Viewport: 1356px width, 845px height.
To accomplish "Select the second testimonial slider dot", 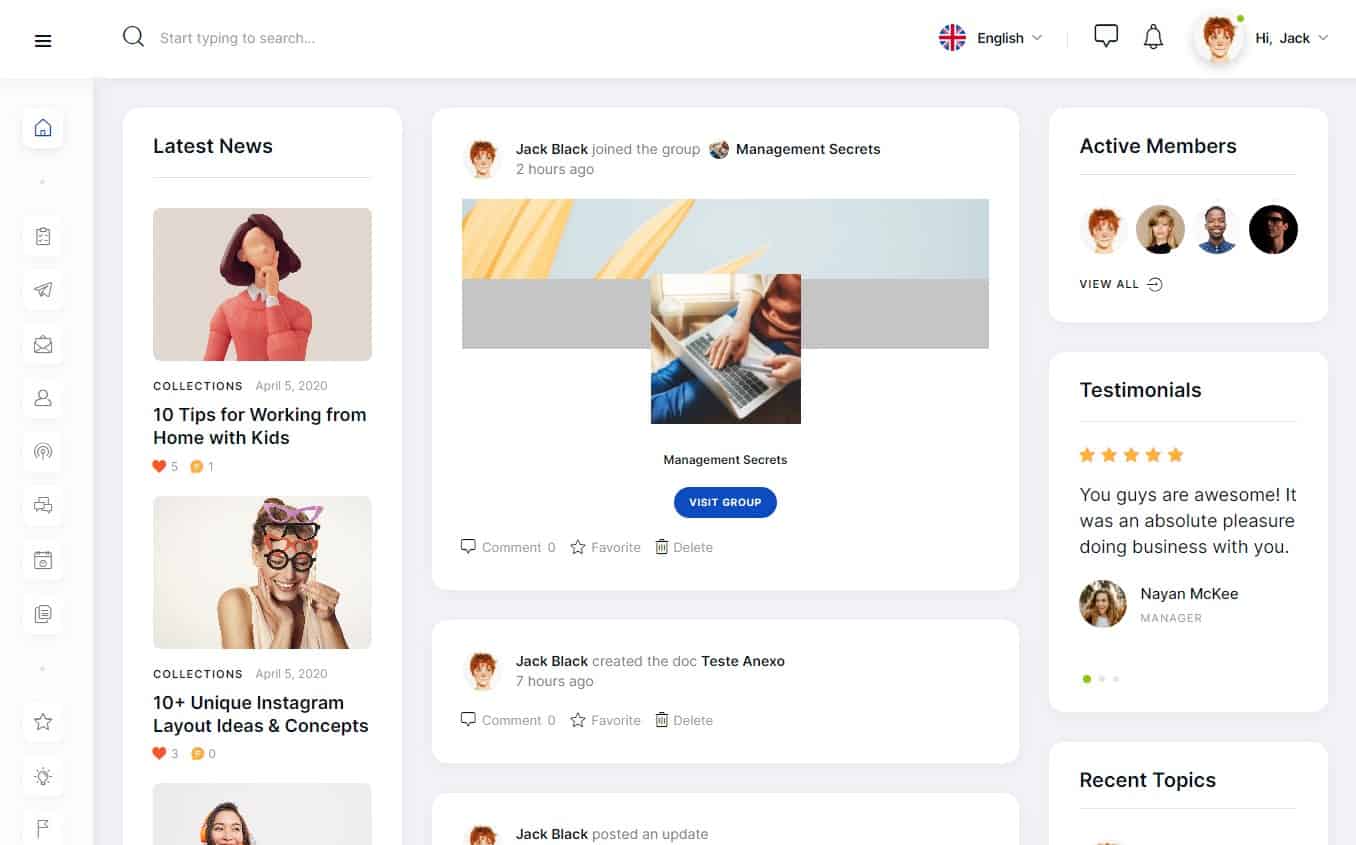I will click(1102, 679).
